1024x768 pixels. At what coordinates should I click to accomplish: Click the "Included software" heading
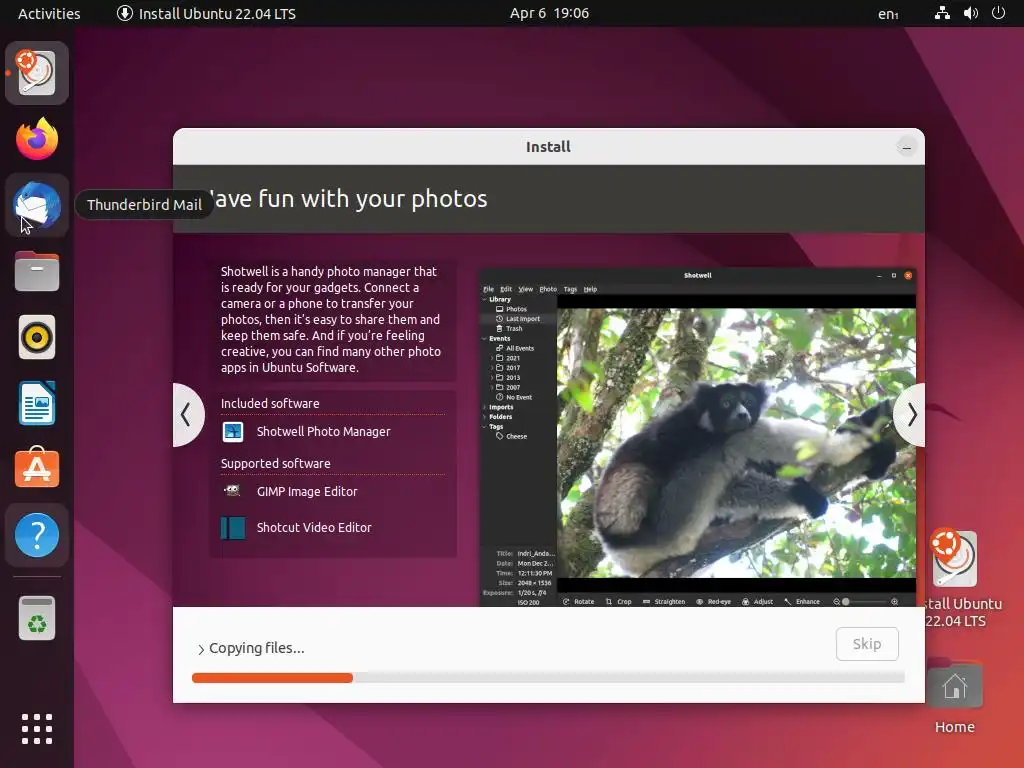coord(270,404)
